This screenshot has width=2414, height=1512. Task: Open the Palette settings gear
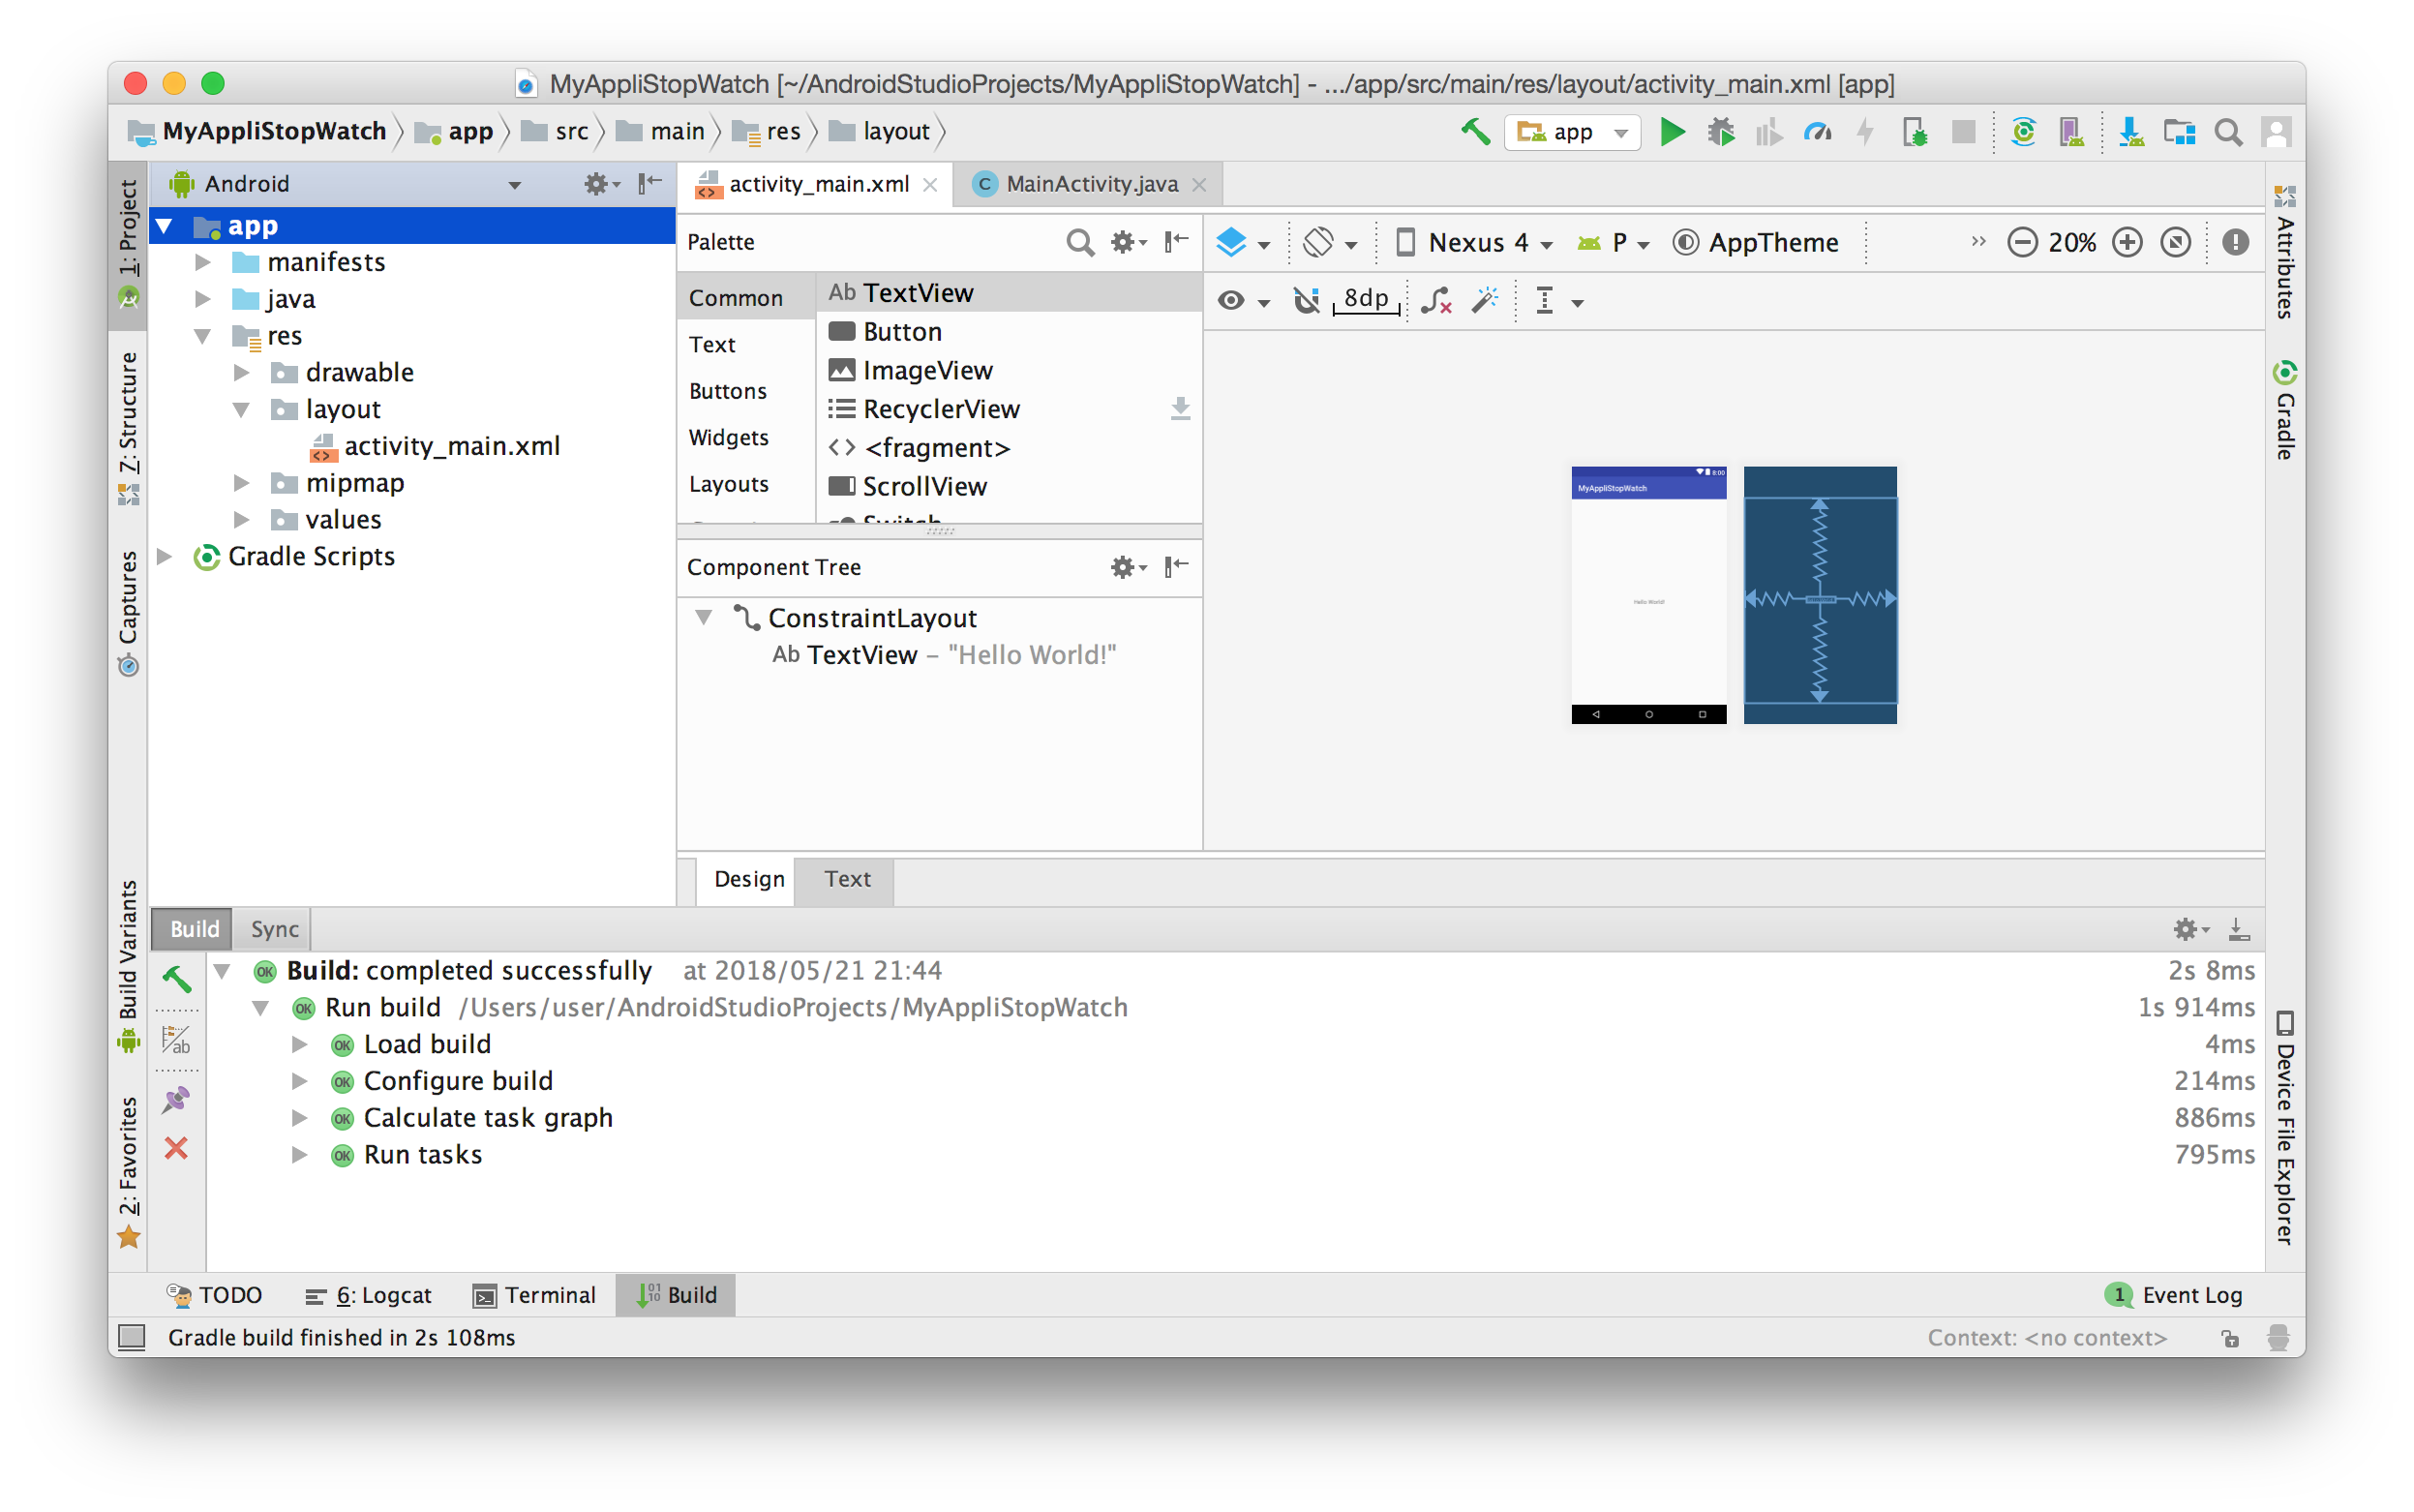coord(1127,242)
